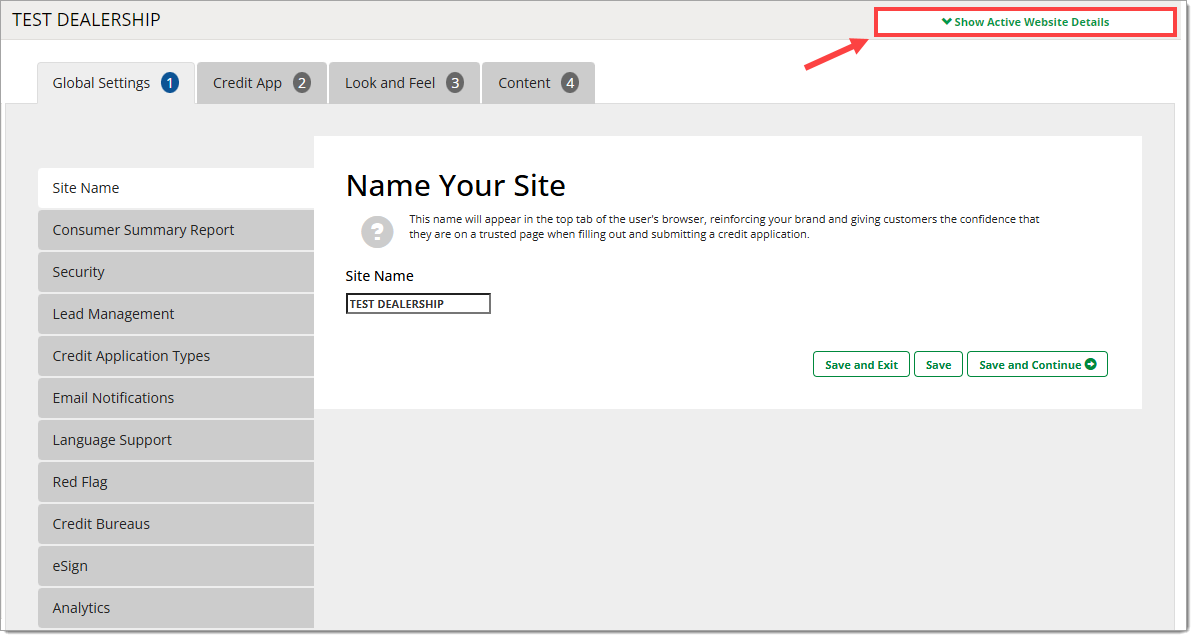Open the Content tab
1194x638 pixels.
[x=538, y=83]
